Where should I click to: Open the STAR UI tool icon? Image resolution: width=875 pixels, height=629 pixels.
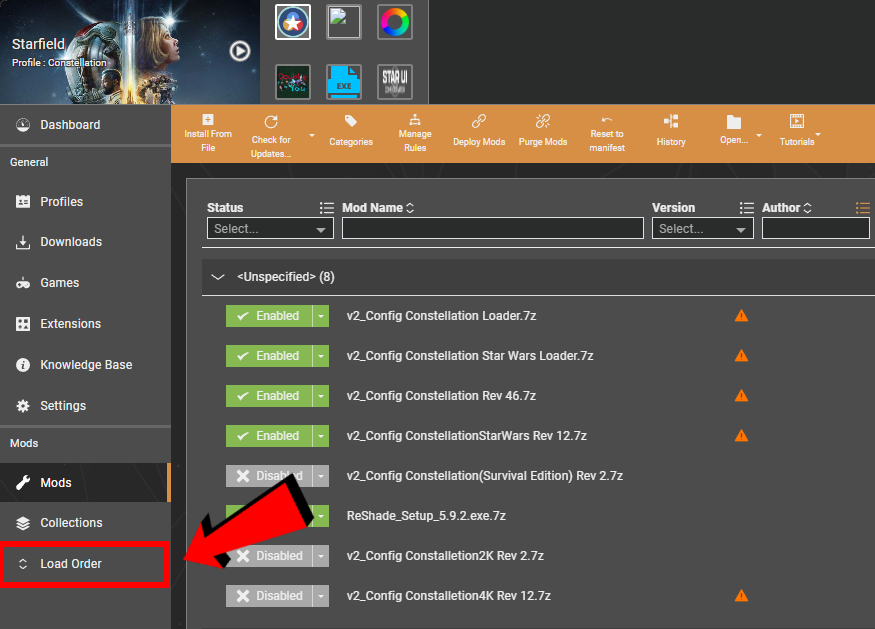click(x=395, y=82)
